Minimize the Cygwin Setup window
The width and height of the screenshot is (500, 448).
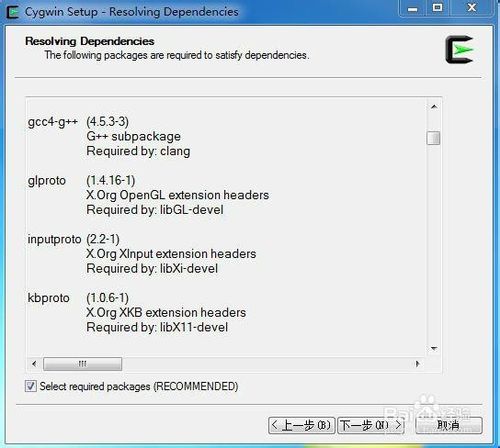(x=413, y=8)
